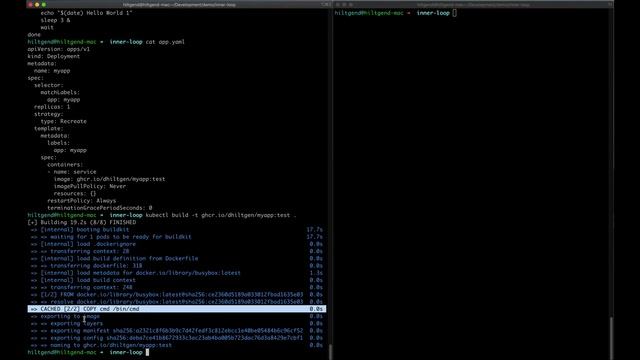This screenshot has height=360, width=640.
Task: Click the bottom prompt cursor in left terminal
Action: (x=147, y=352)
